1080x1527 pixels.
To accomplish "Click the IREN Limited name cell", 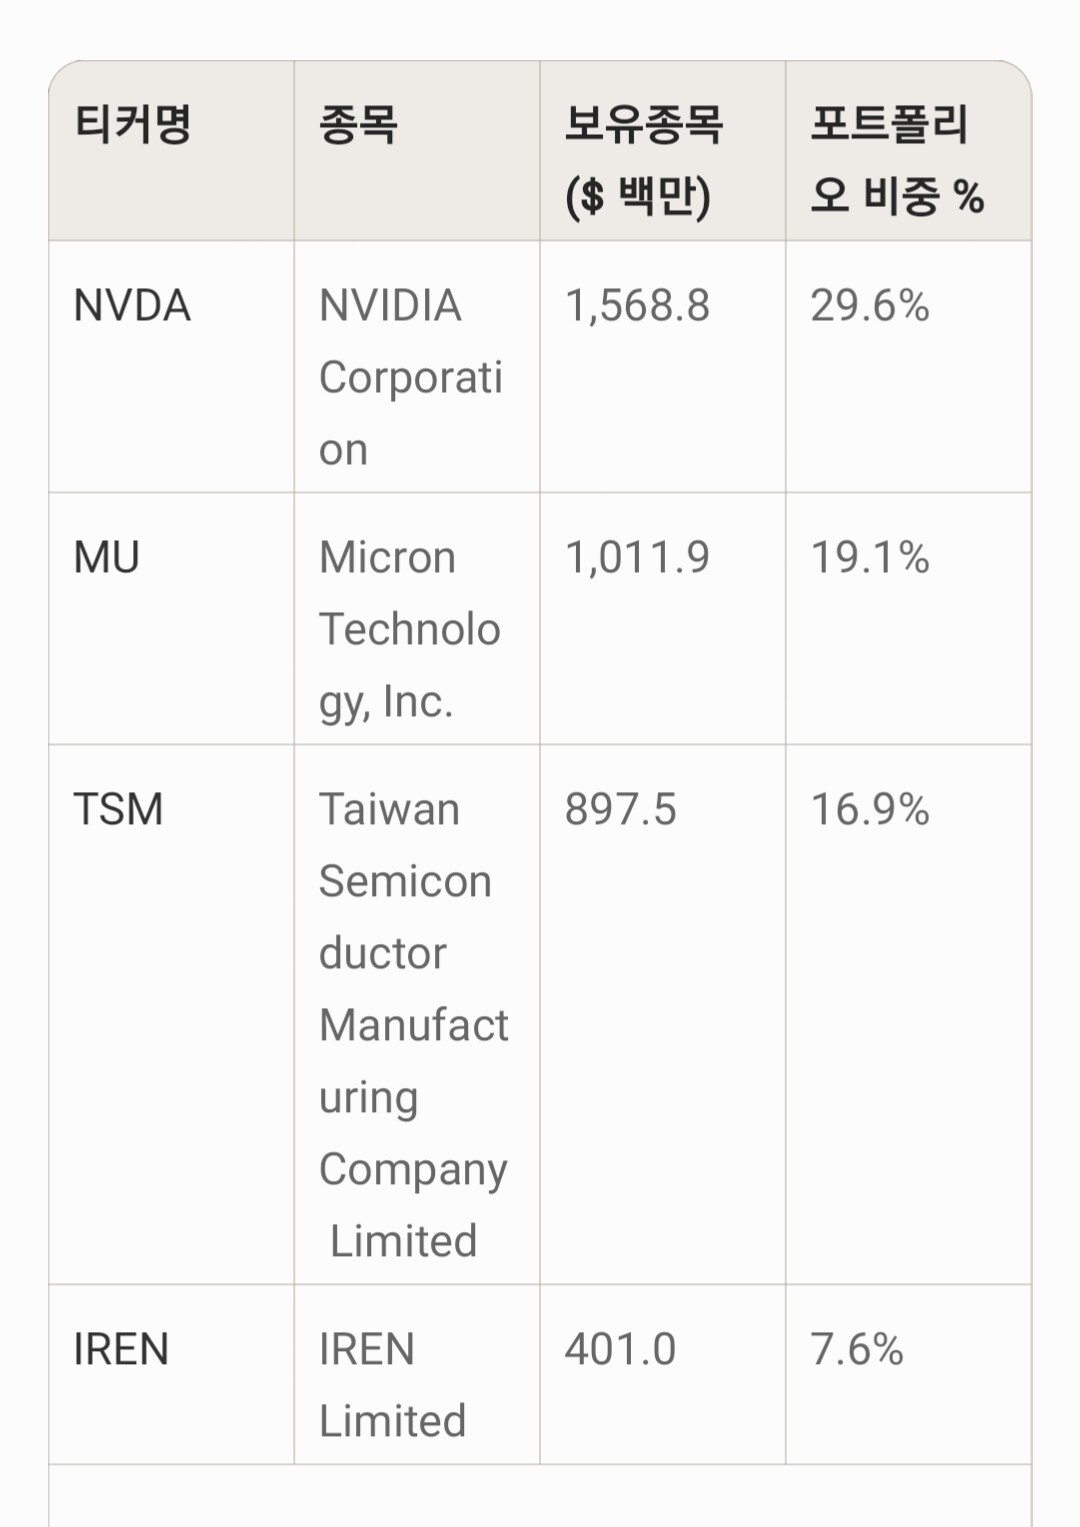I will (x=417, y=1374).
